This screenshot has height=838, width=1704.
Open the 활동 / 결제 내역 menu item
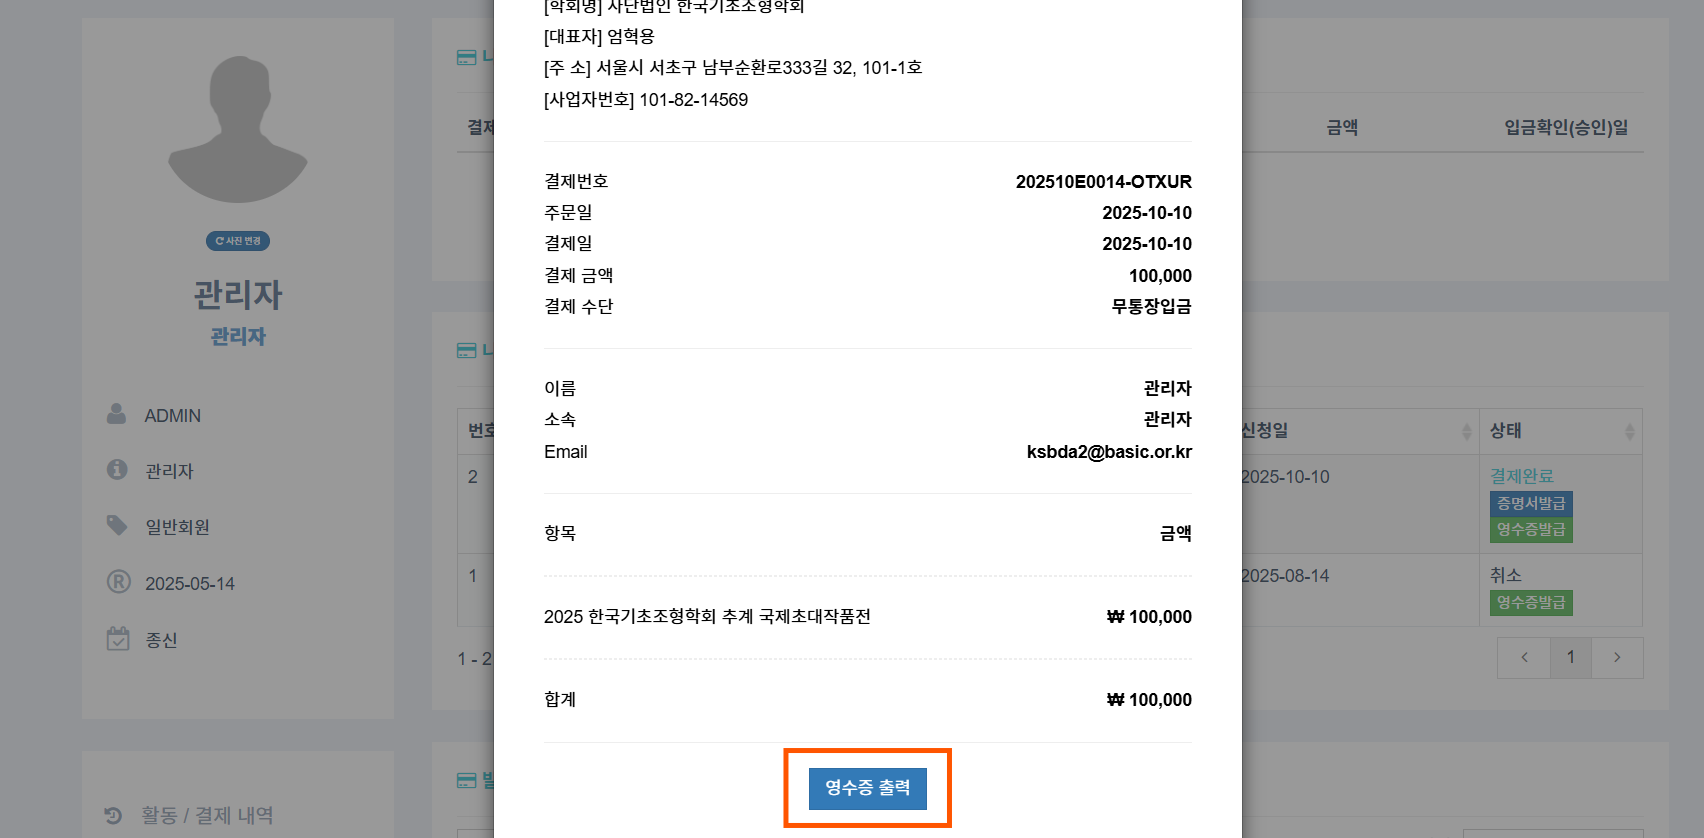(x=207, y=816)
